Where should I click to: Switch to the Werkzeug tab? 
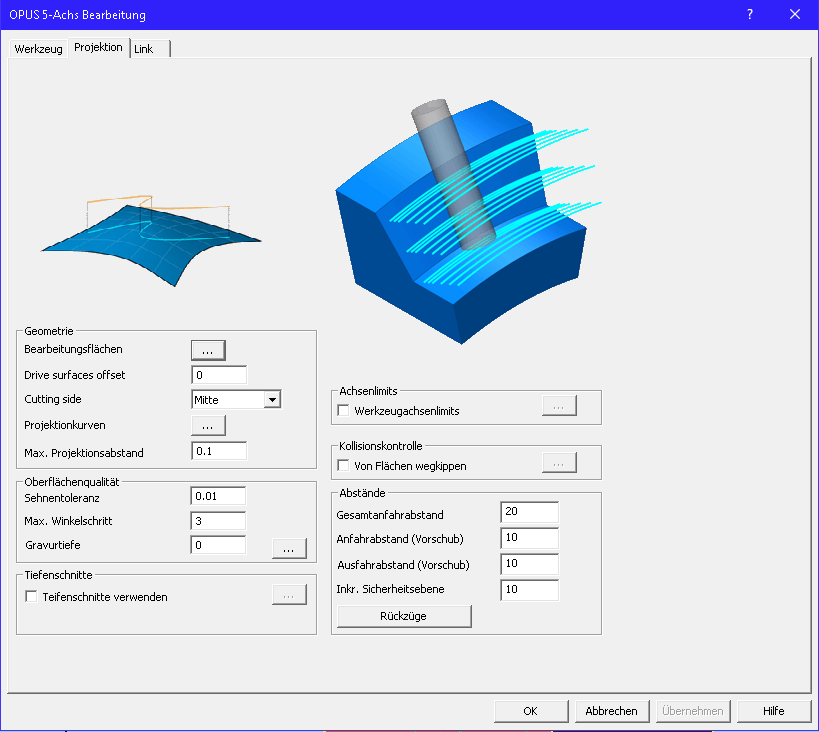click(39, 49)
